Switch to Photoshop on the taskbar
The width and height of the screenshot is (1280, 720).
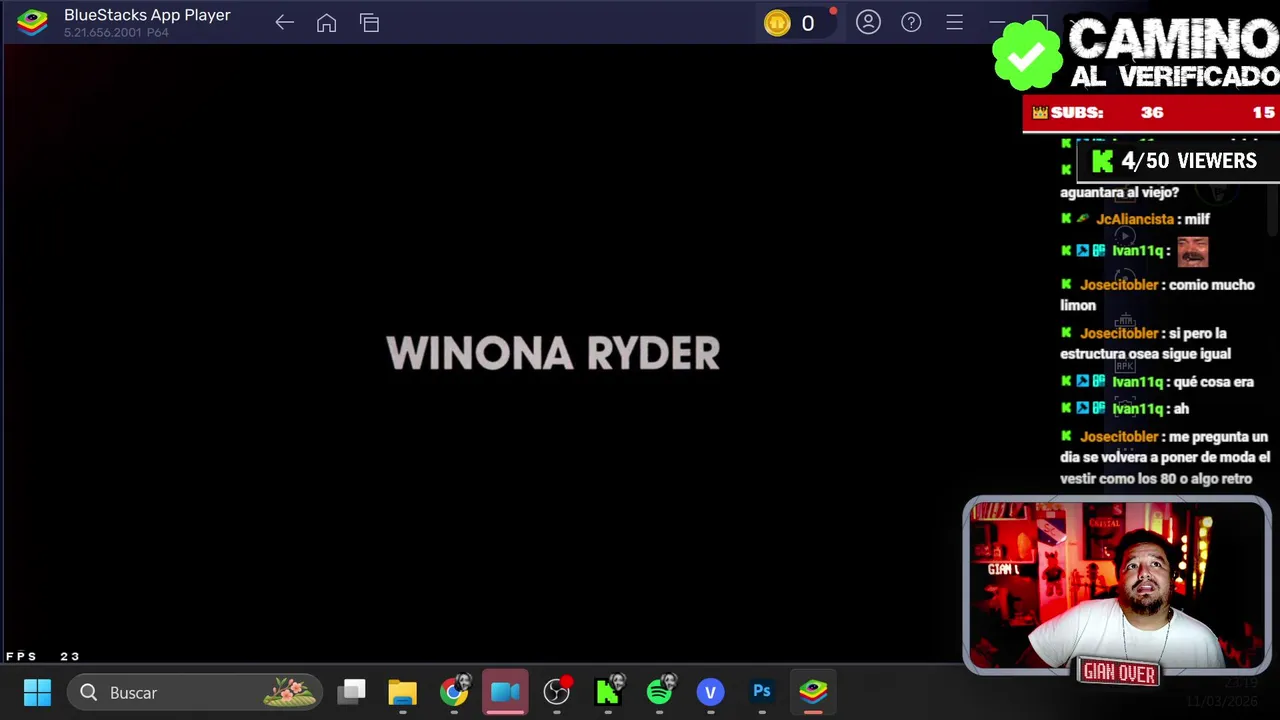coord(762,692)
